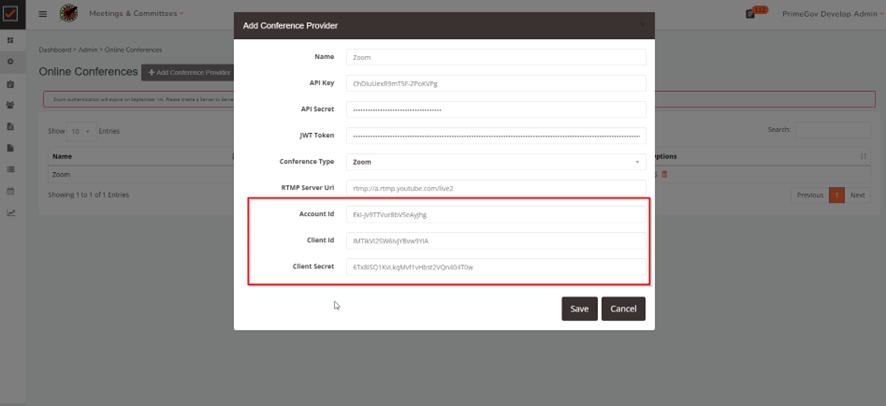
Task: Click into the RTMP Server Url field
Action: pos(496,189)
